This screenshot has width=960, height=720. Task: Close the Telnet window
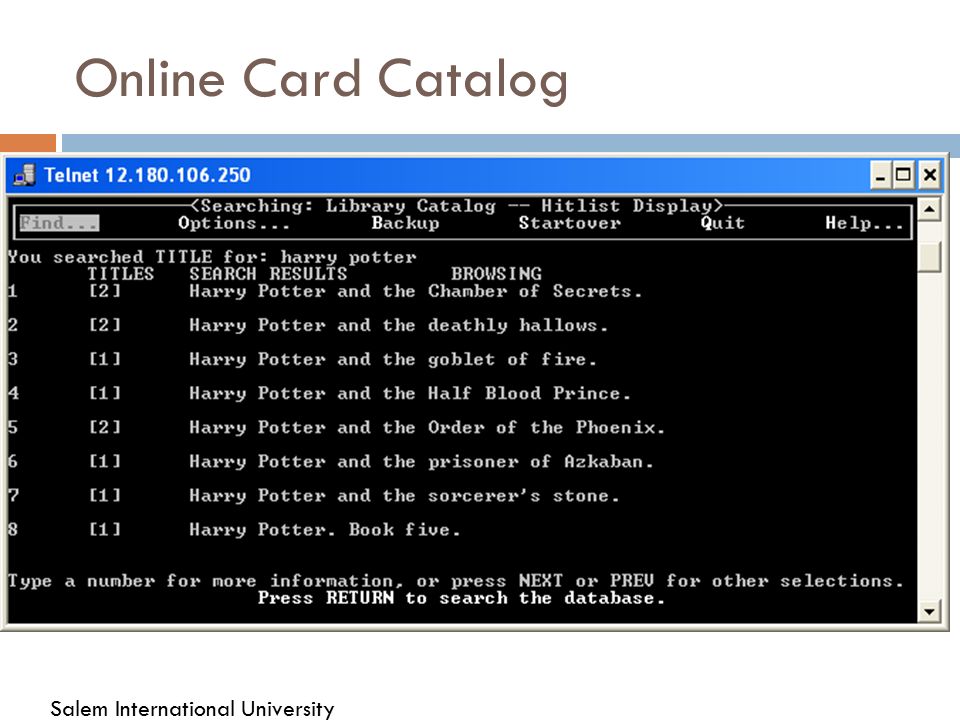click(x=929, y=176)
